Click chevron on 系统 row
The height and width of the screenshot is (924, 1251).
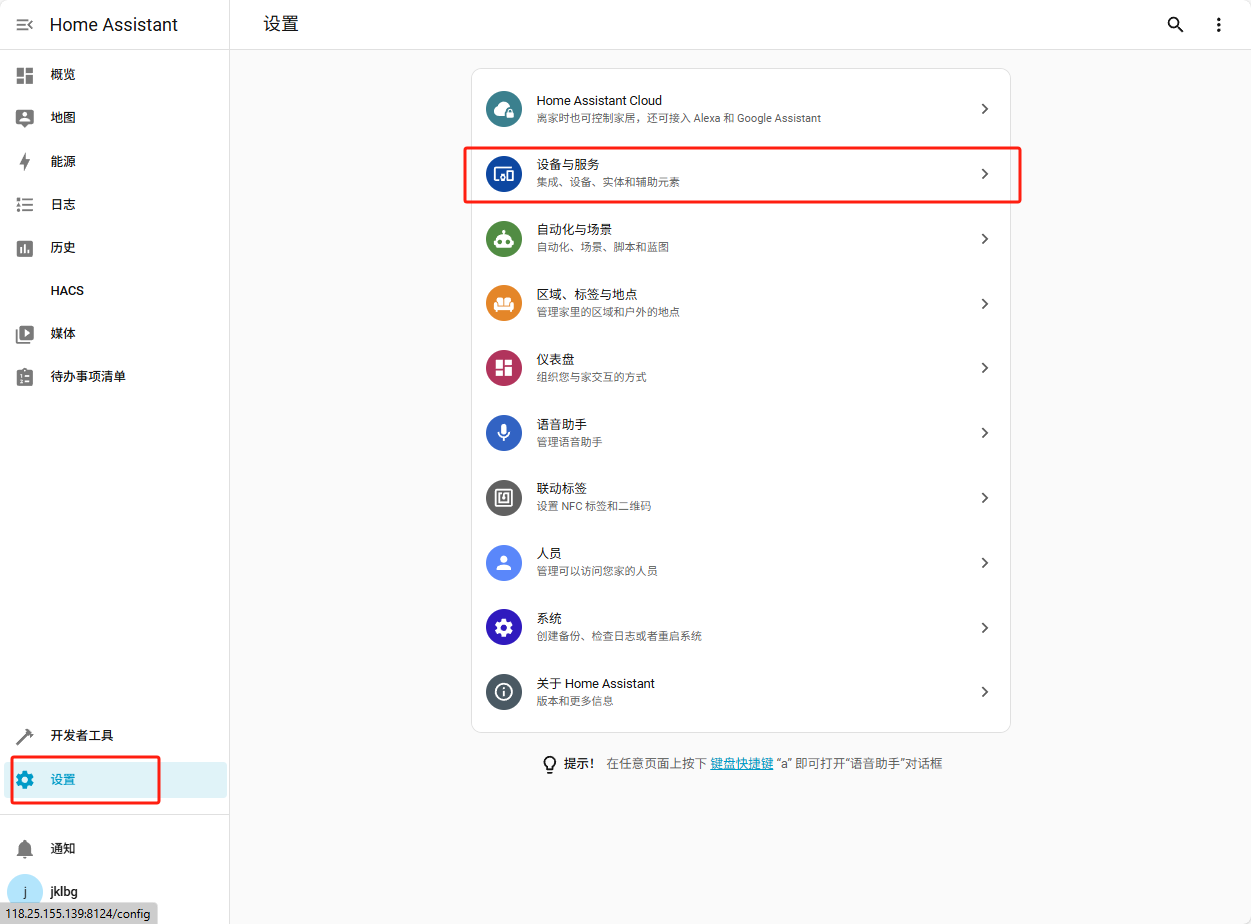(x=985, y=628)
